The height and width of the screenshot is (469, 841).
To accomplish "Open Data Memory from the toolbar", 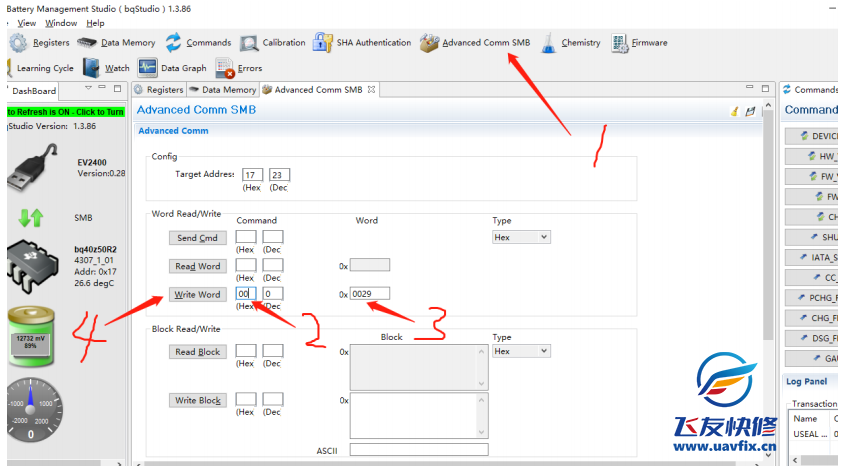I will click(x=117, y=43).
